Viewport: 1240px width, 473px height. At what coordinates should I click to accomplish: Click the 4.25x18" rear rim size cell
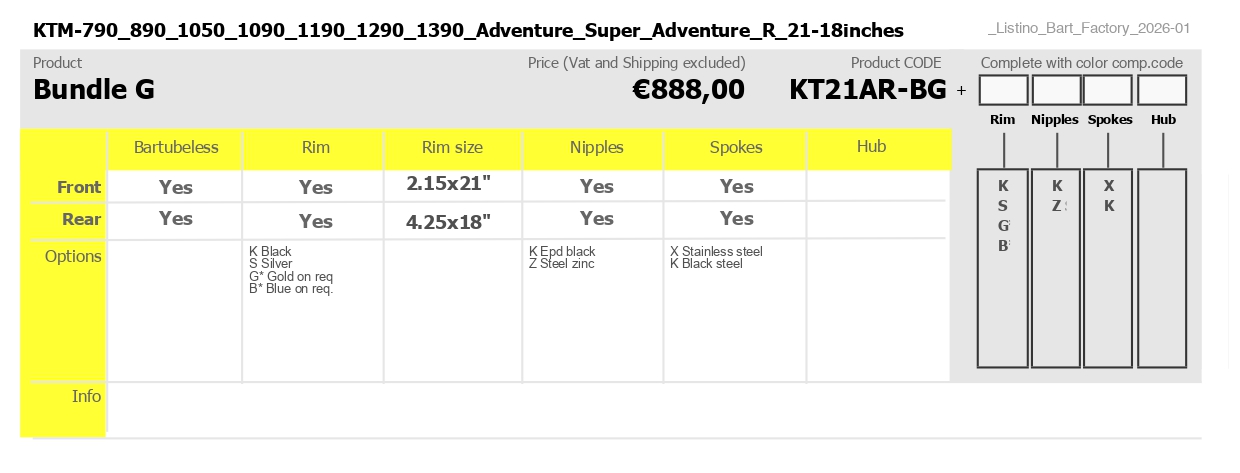(x=449, y=222)
